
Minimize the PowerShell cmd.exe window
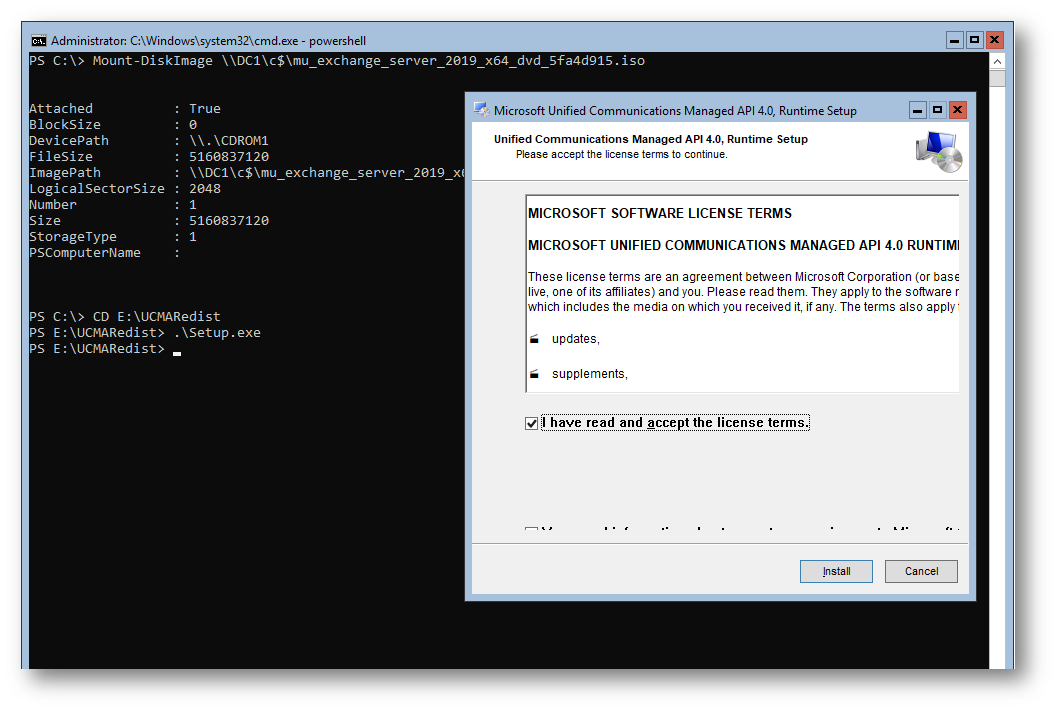[x=954, y=40]
